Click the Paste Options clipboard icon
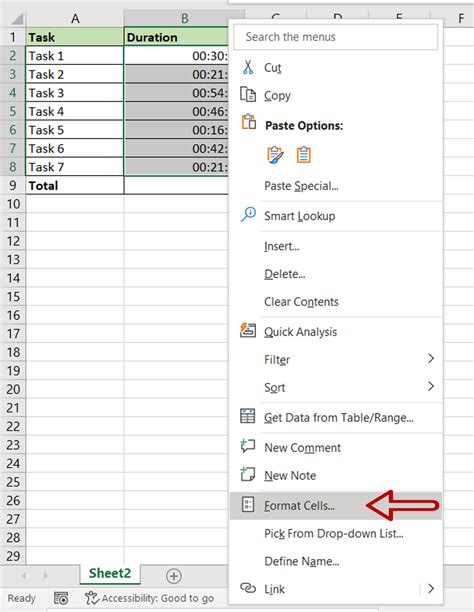 [248, 121]
